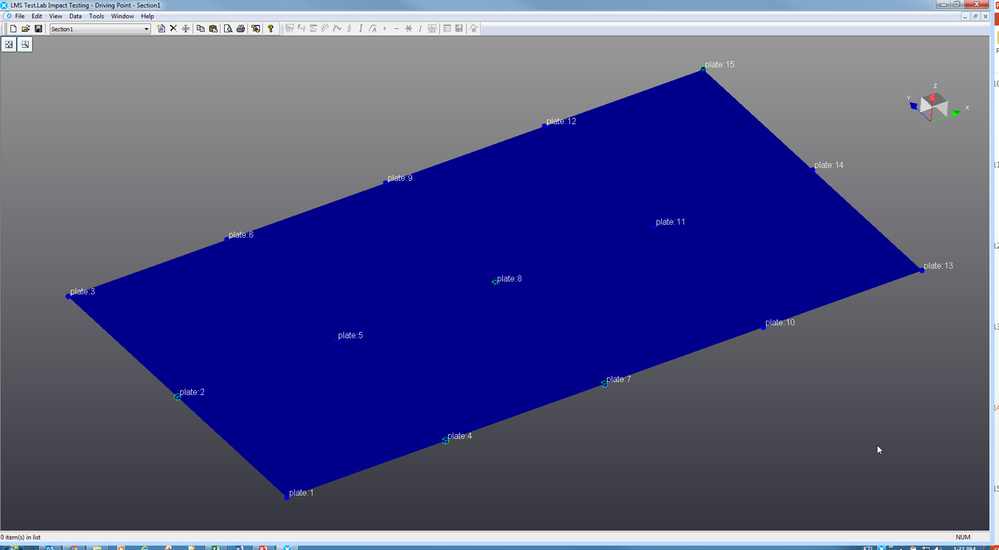Select node plate:15 at the top corner
999x550 pixels.
tap(703, 69)
